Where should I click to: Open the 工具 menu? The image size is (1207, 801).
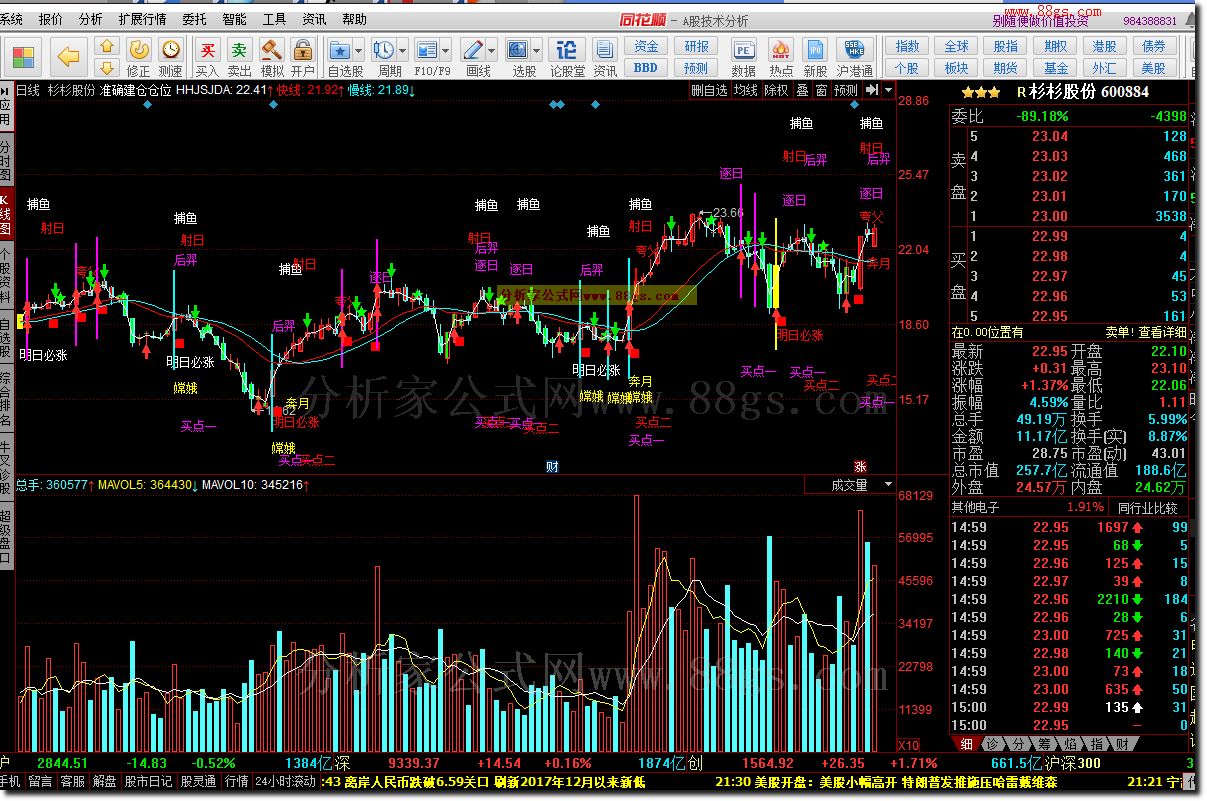click(x=274, y=19)
